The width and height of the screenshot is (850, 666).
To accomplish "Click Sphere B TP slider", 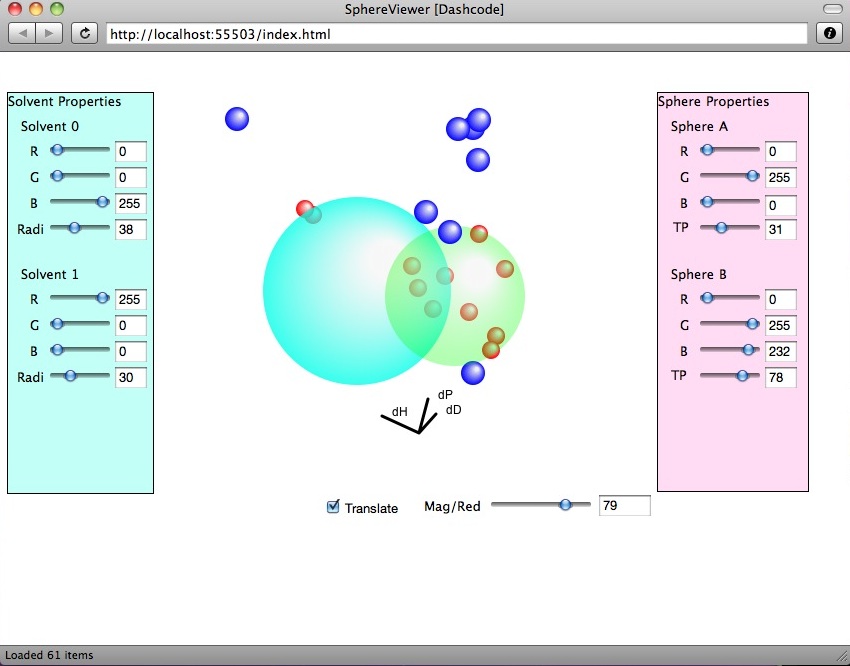I will pos(729,376).
